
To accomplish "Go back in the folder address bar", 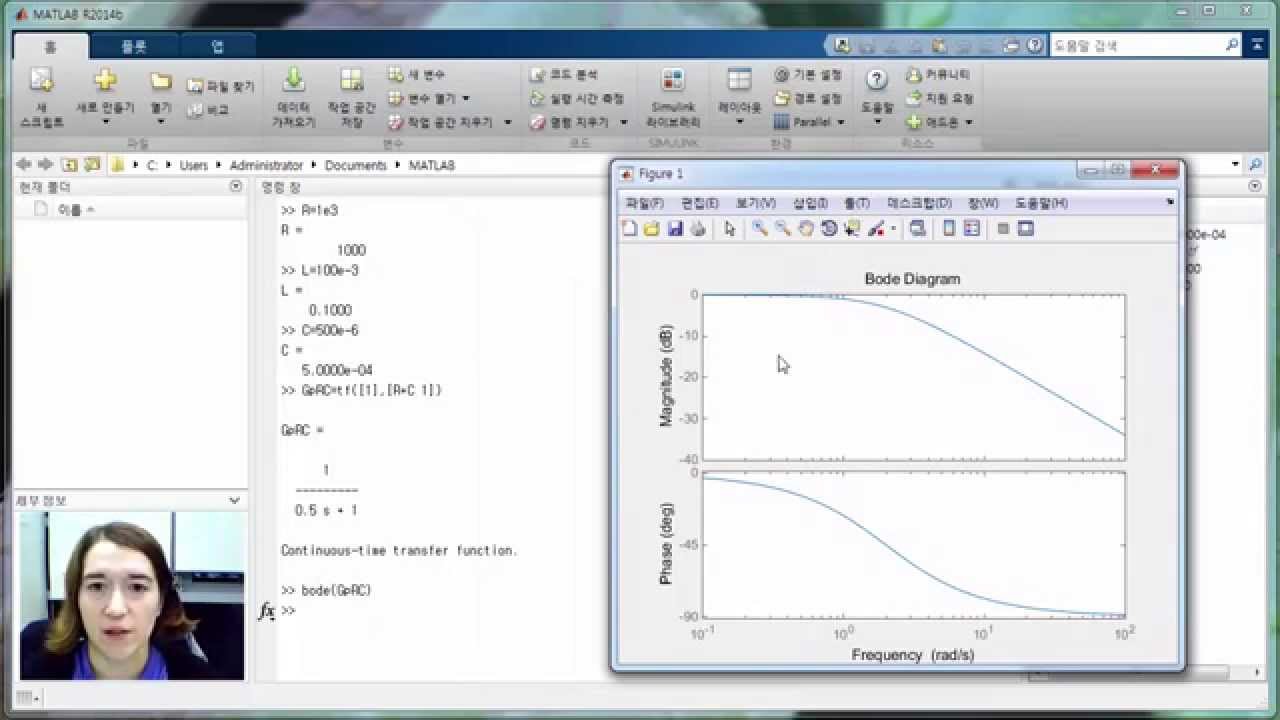I will click(24, 165).
